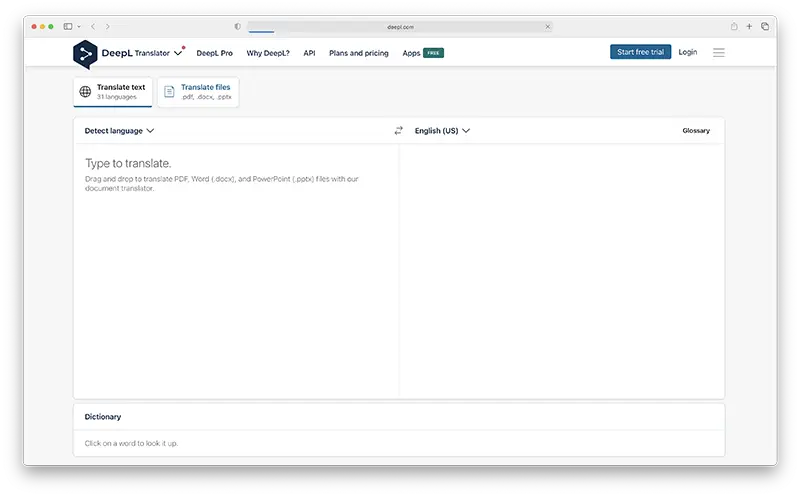Click the document icon for Translate files
The width and height of the screenshot is (800, 496).
pyautogui.click(x=169, y=92)
